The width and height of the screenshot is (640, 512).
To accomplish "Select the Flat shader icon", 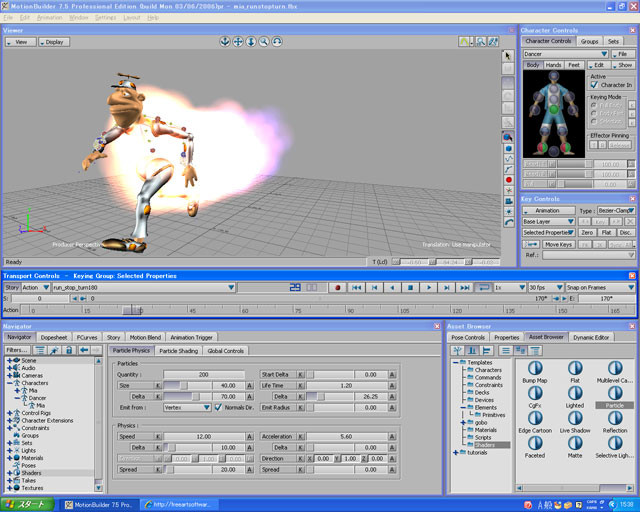I will (575, 372).
